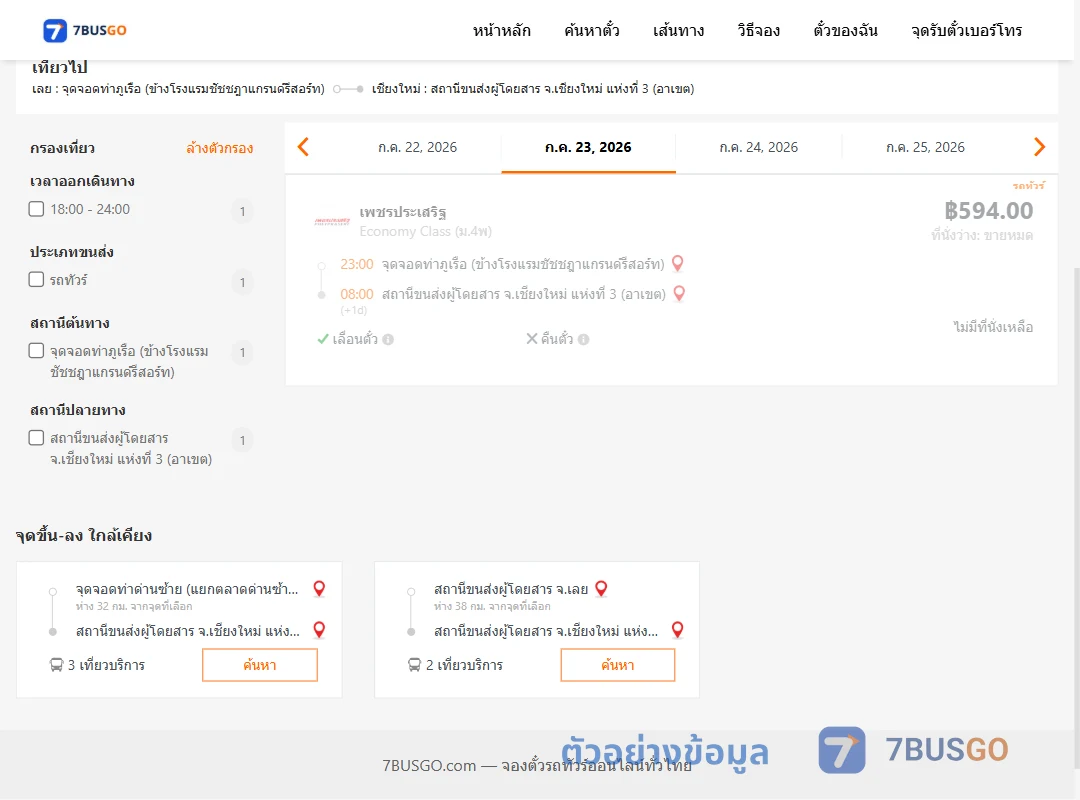Select the ก.ค. 24, 2026 date tab

[x=758, y=147]
